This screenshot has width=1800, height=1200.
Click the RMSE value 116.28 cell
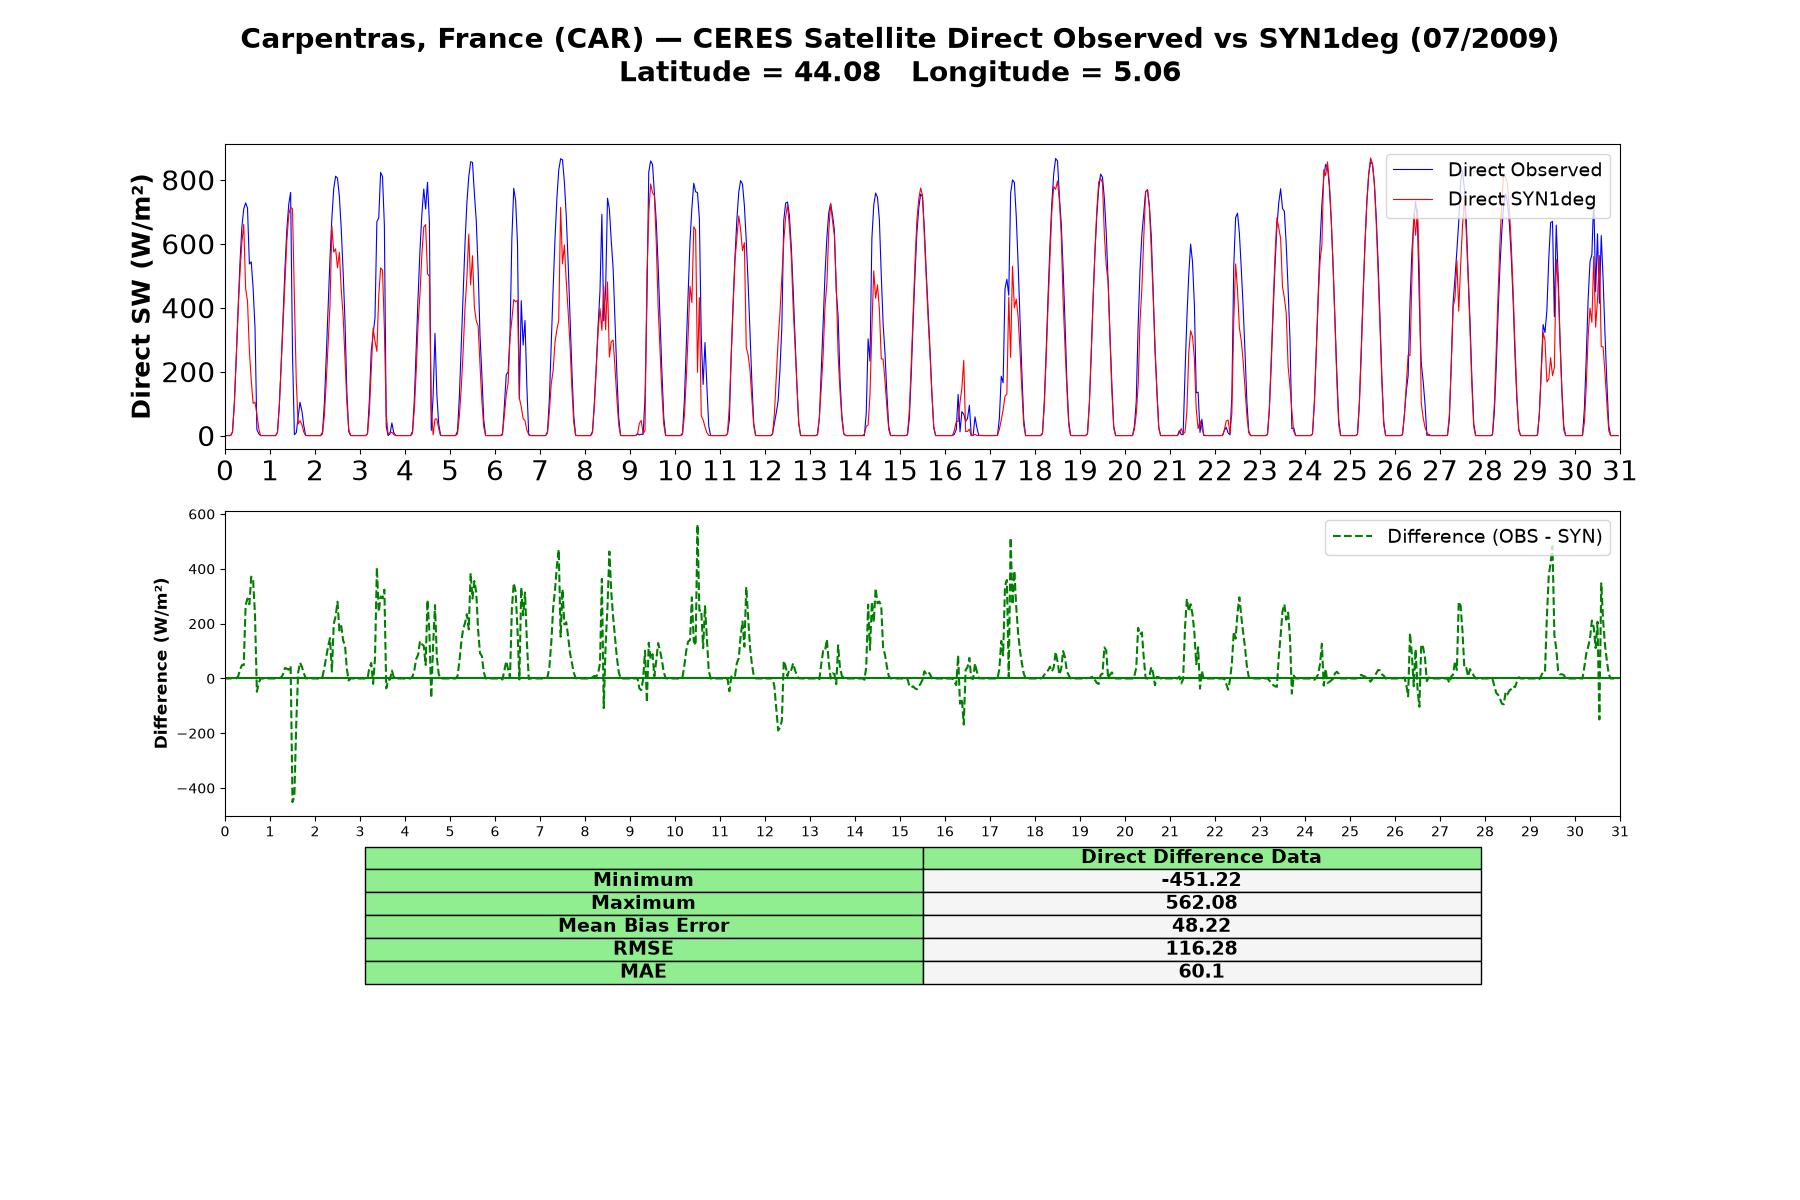click(1202, 949)
